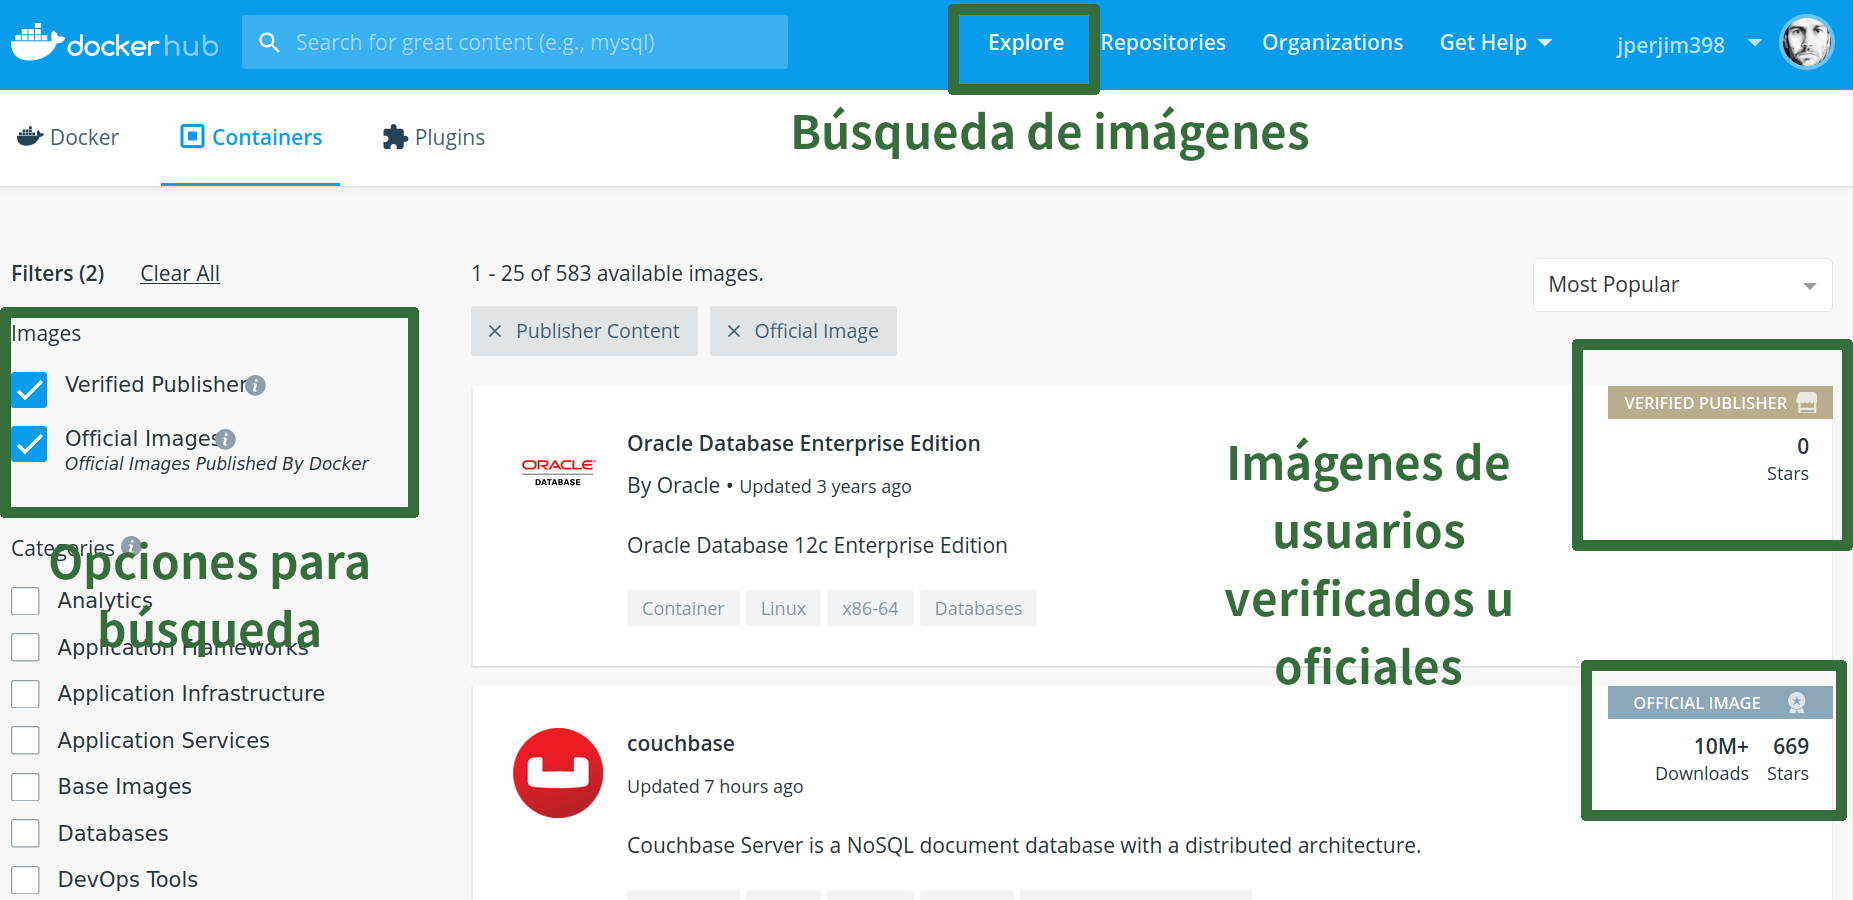
Task: Open the Most Popular sort dropdown
Action: [x=1682, y=285]
